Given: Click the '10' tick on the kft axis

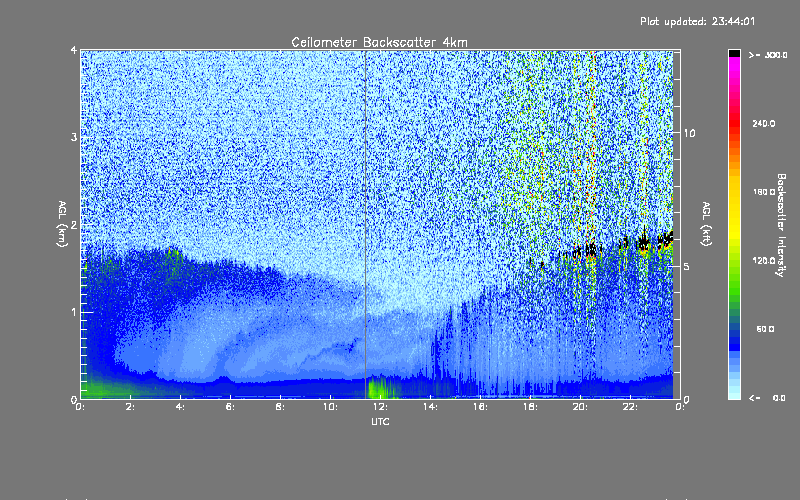Looking at the screenshot, I should (x=689, y=133).
